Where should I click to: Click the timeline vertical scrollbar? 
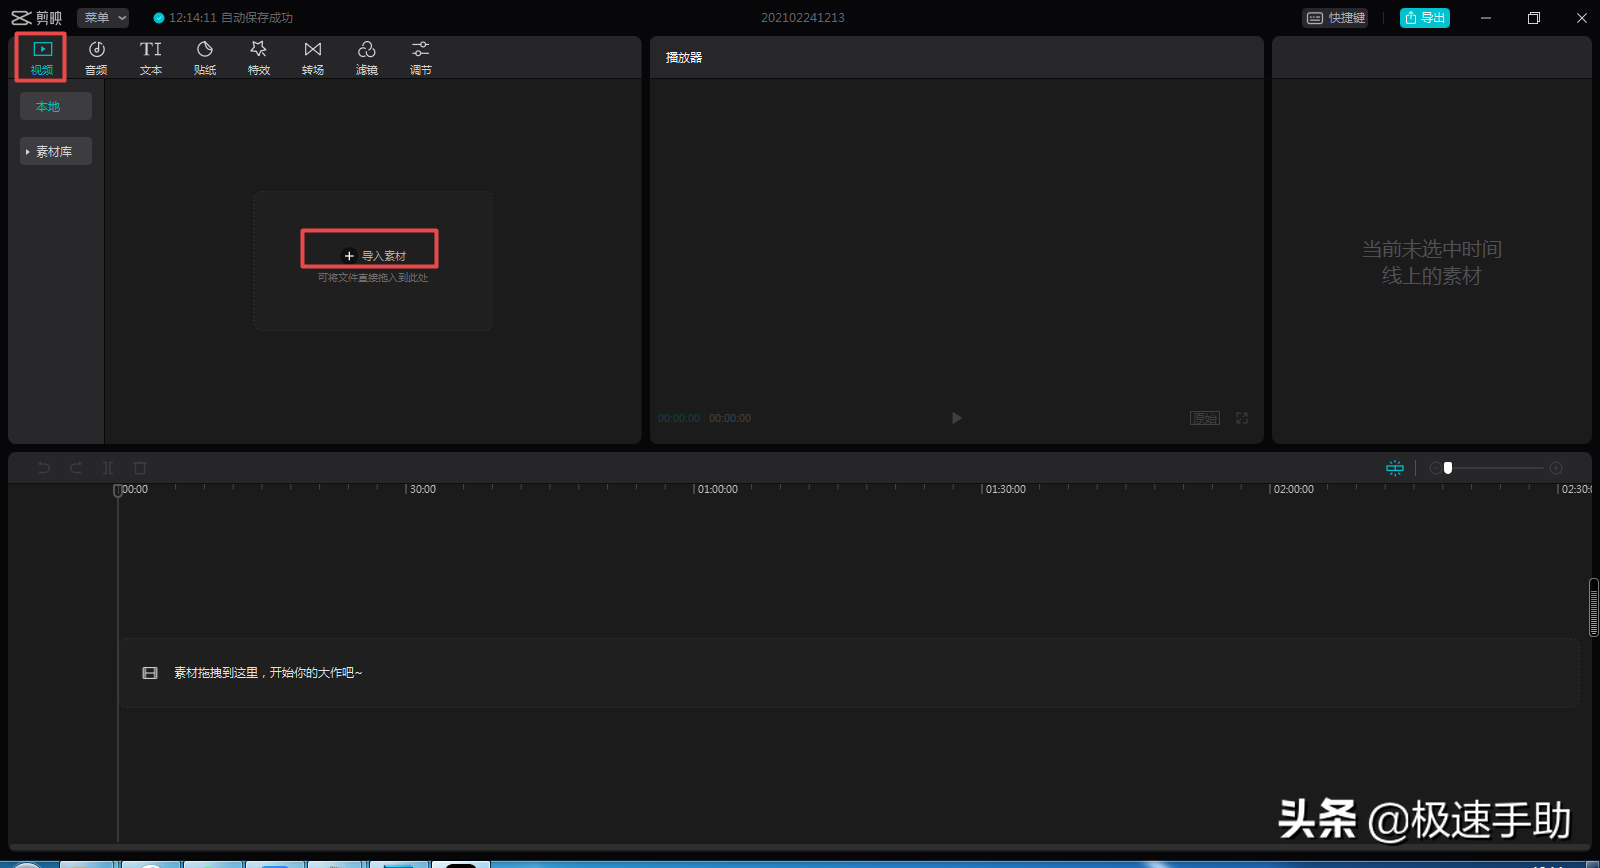1594,607
